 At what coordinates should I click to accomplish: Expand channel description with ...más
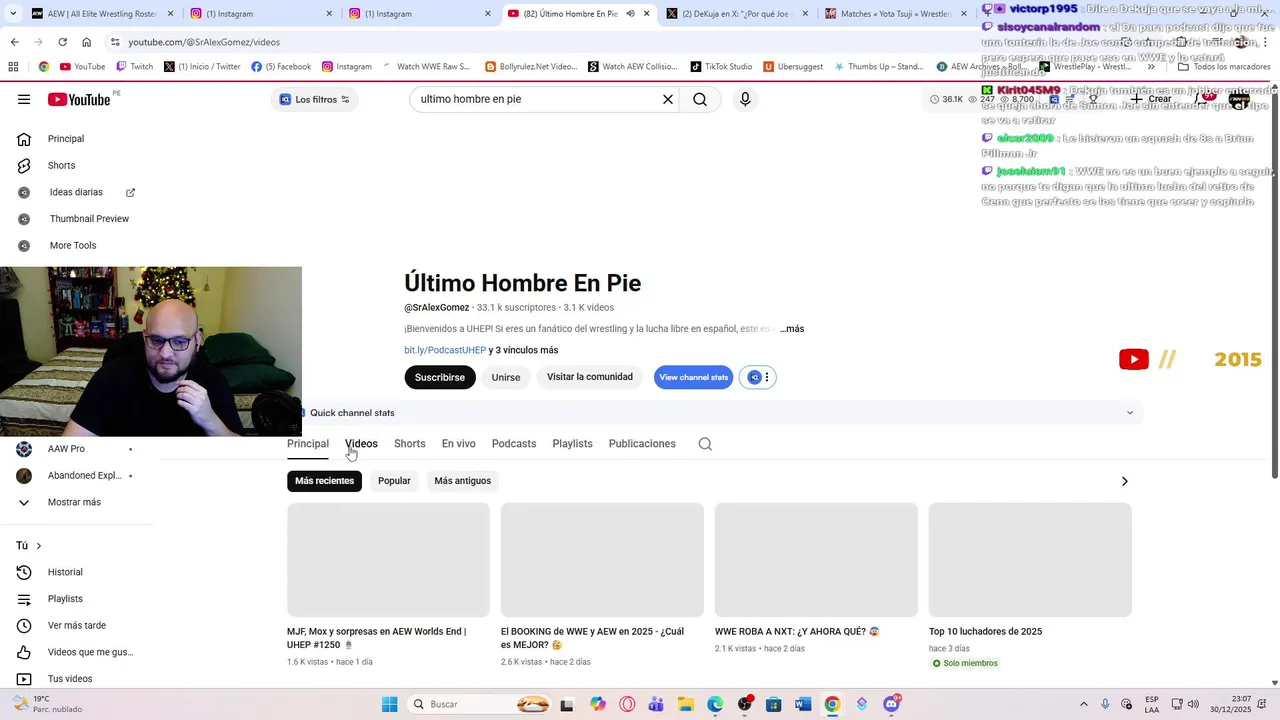pyautogui.click(x=792, y=329)
